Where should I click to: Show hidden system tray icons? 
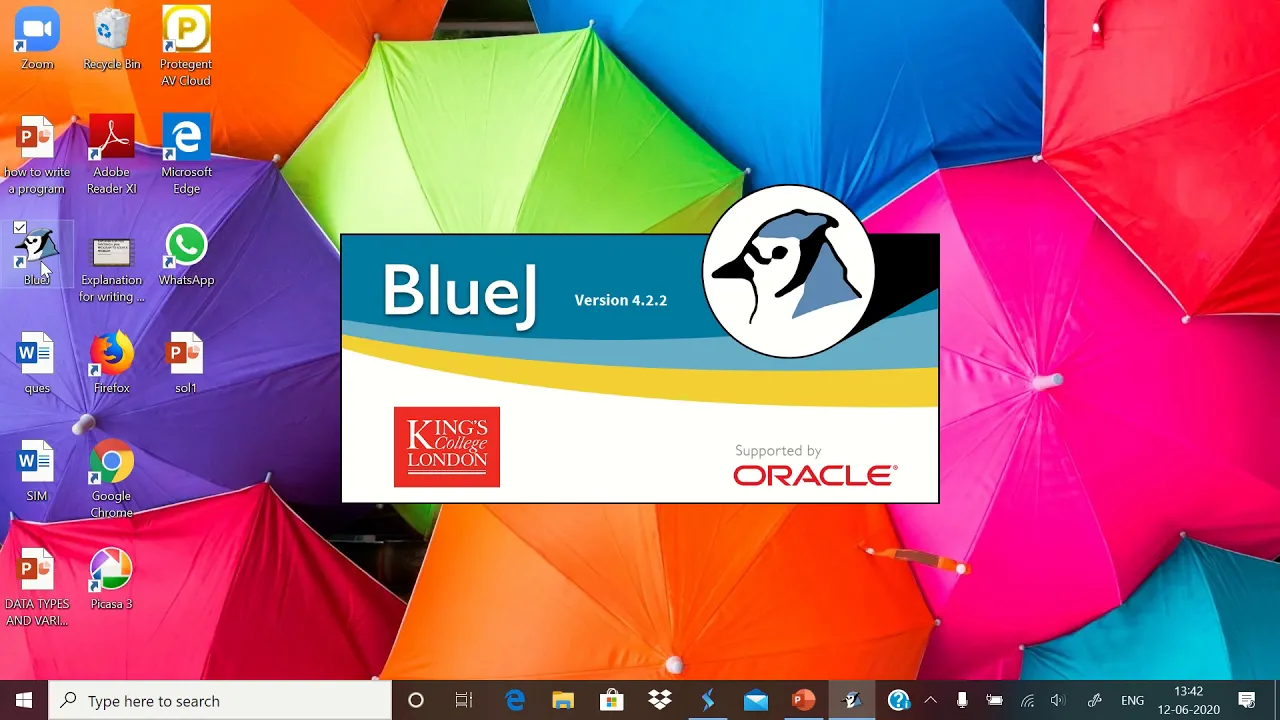[x=930, y=700]
